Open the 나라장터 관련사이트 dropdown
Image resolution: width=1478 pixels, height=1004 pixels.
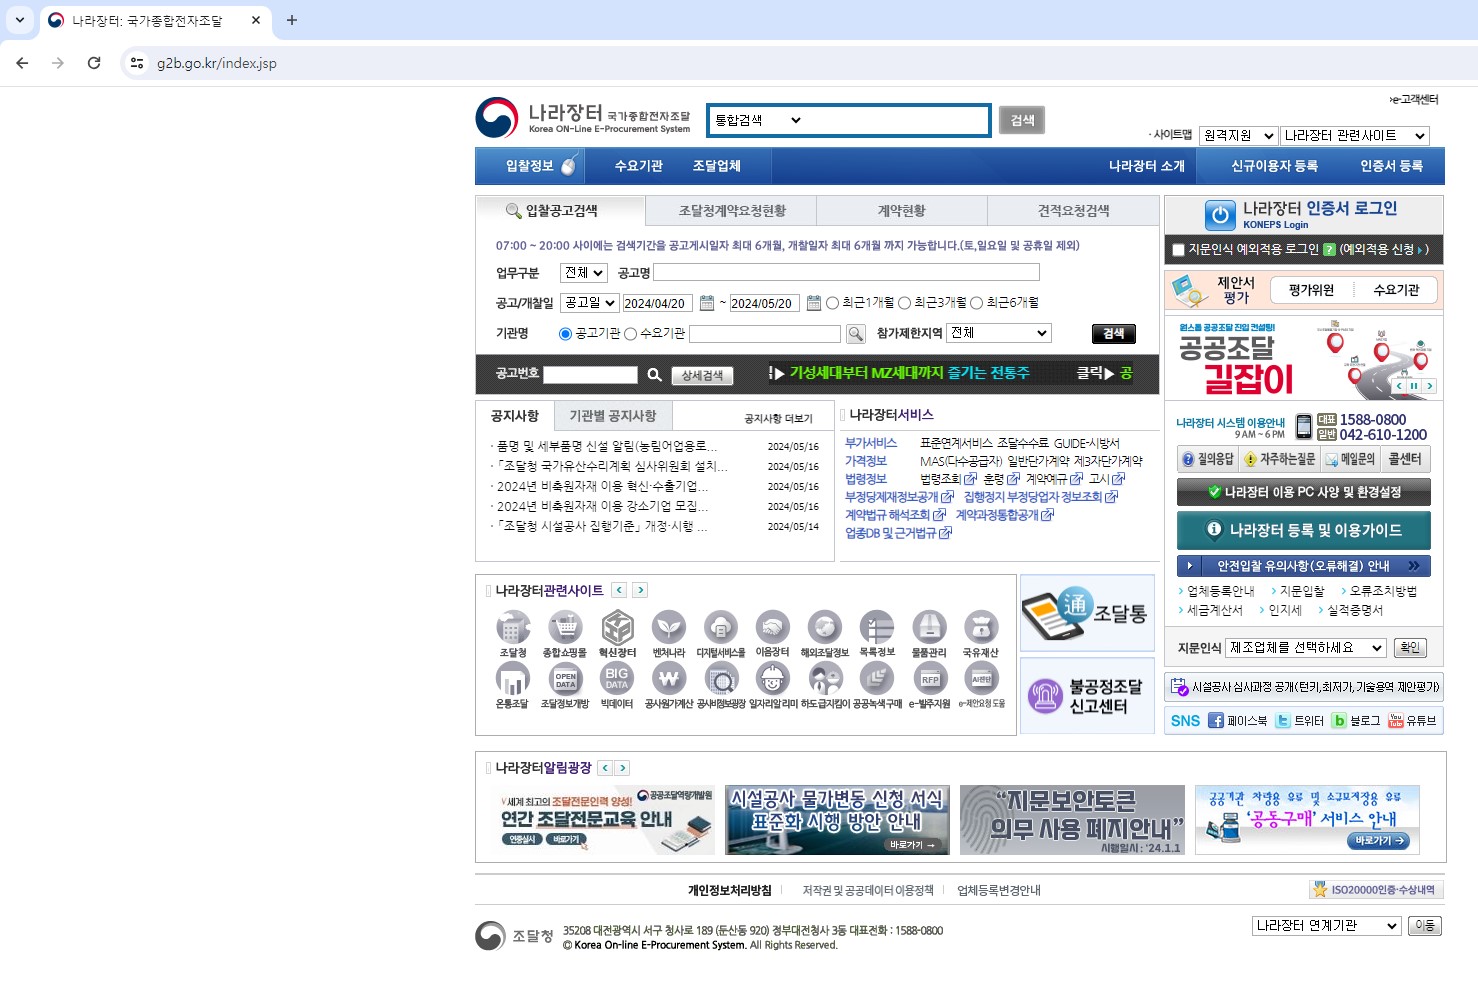(1354, 136)
